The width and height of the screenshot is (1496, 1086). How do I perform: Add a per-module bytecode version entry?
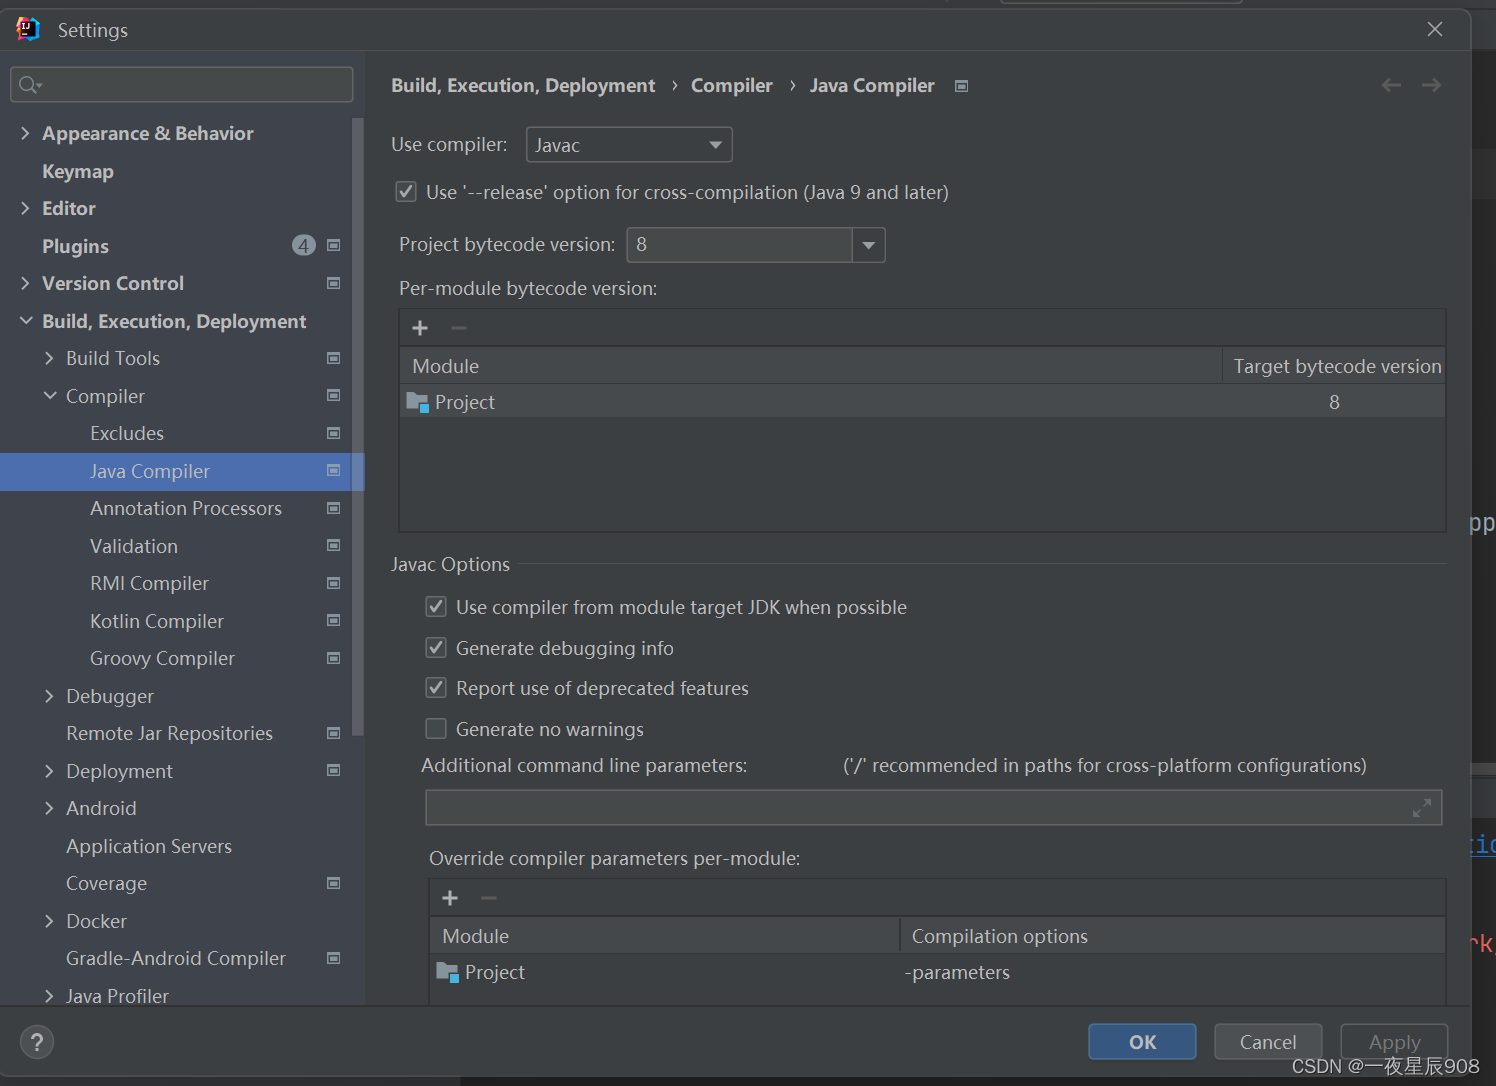[420, 328]
